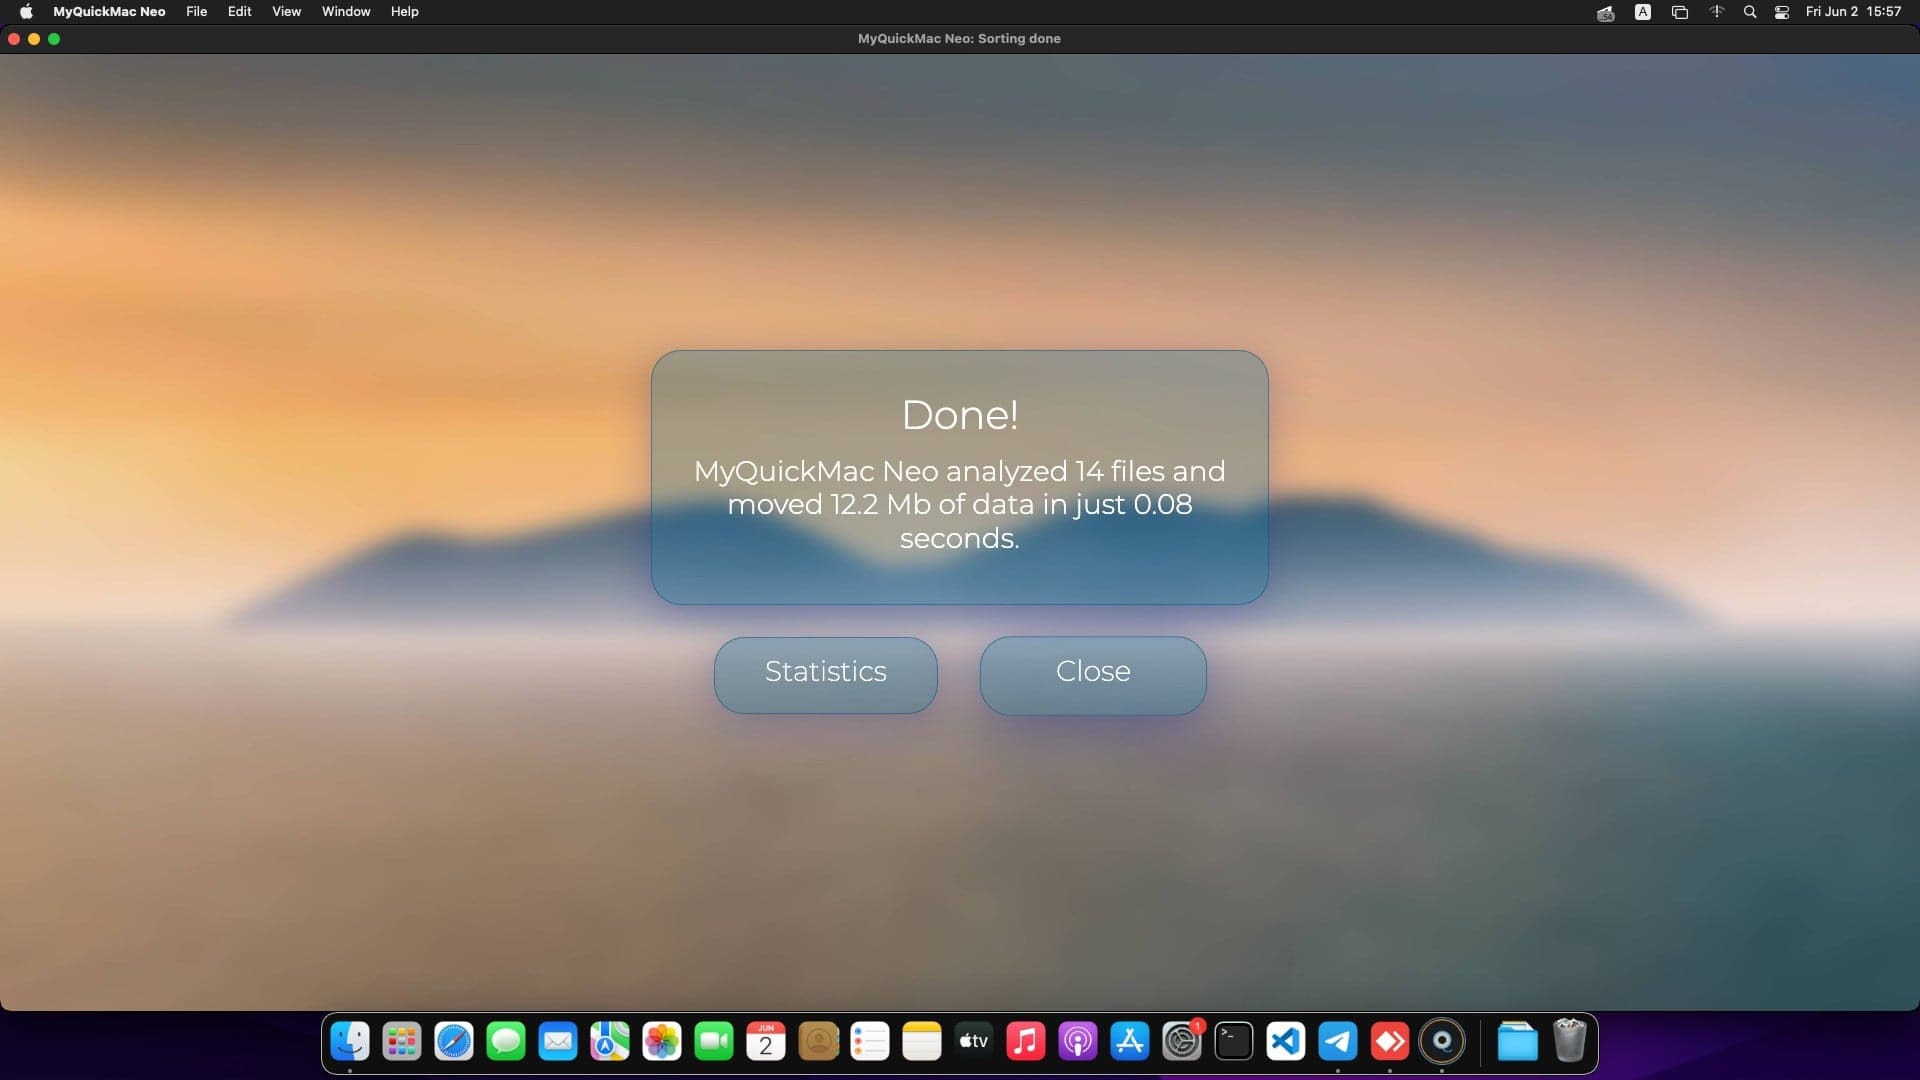Open the Apple menu
The width and height of the screenshot is (1920, 1080).
(26, 12)
